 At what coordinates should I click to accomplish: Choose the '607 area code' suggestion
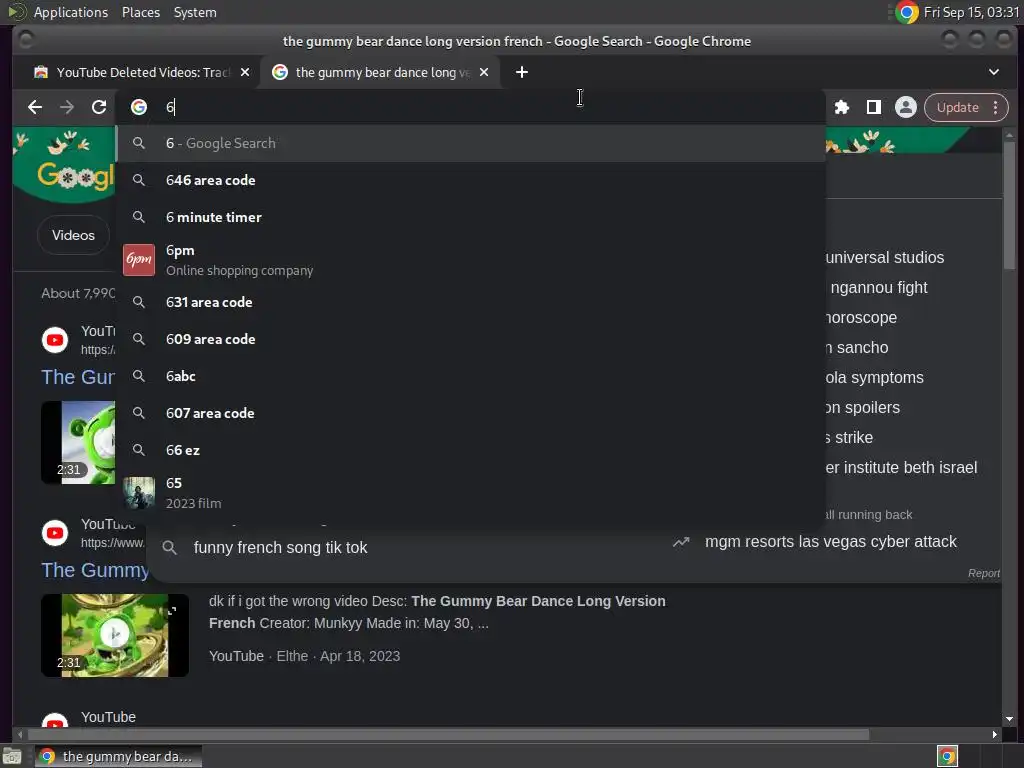pos(470,413)
